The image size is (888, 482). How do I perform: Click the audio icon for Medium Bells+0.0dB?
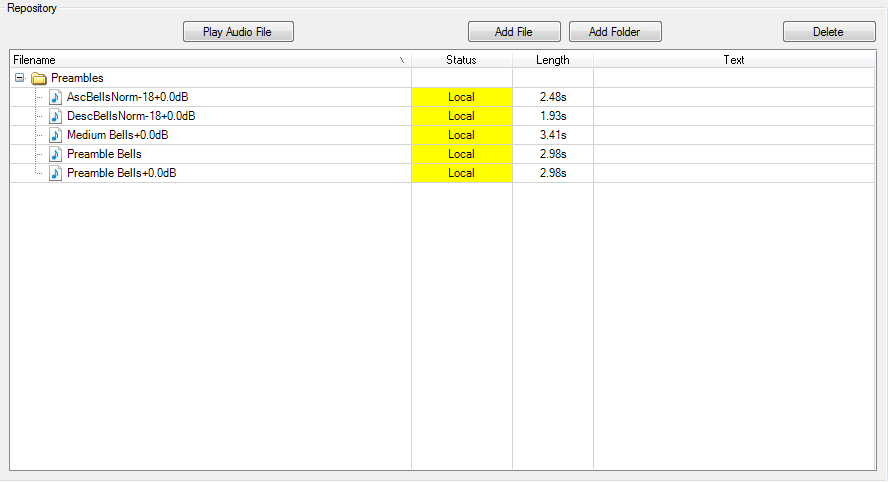tap(55, 135)
